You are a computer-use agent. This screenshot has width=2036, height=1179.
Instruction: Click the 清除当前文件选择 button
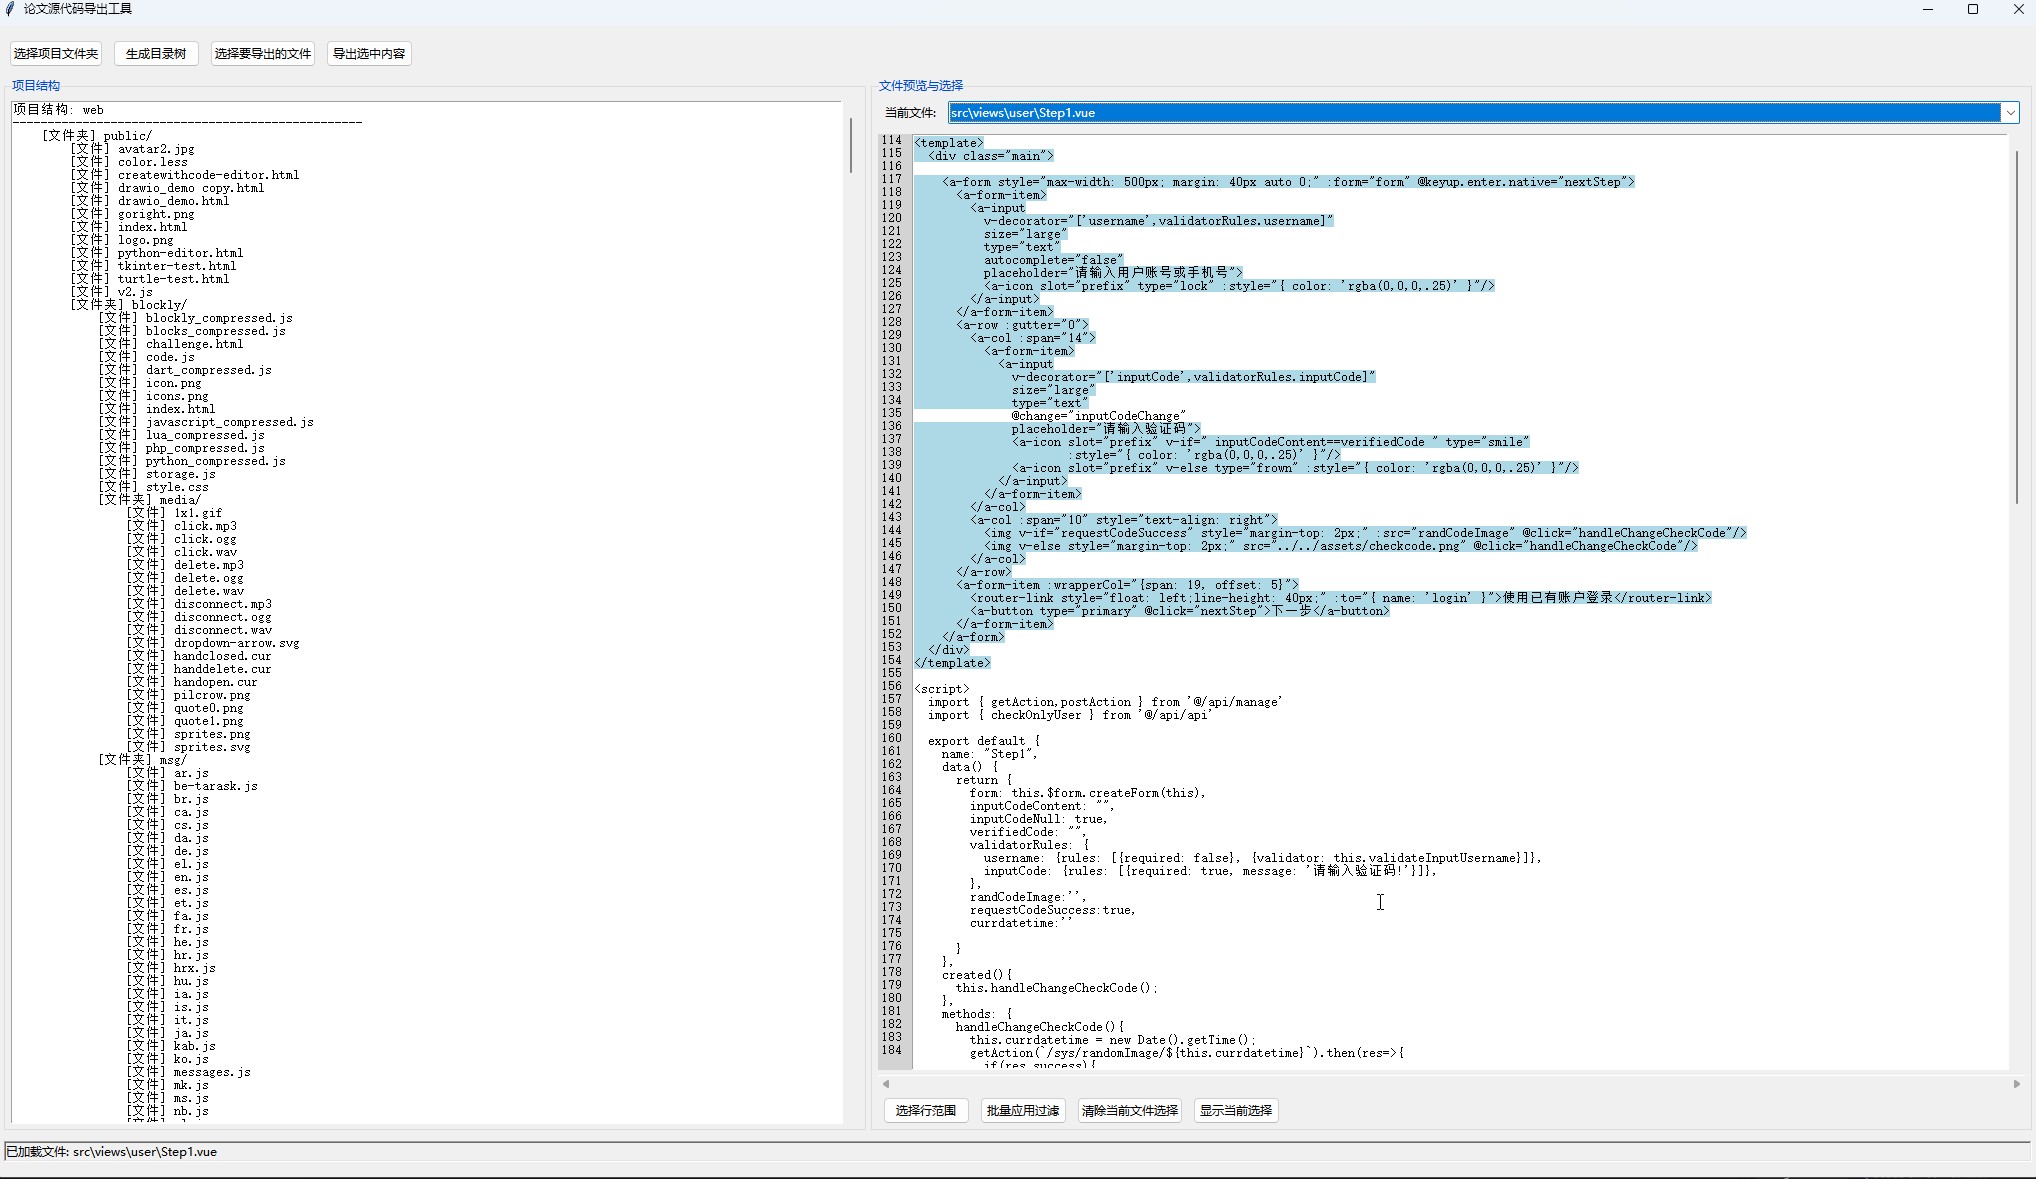pos(1130,1110)
